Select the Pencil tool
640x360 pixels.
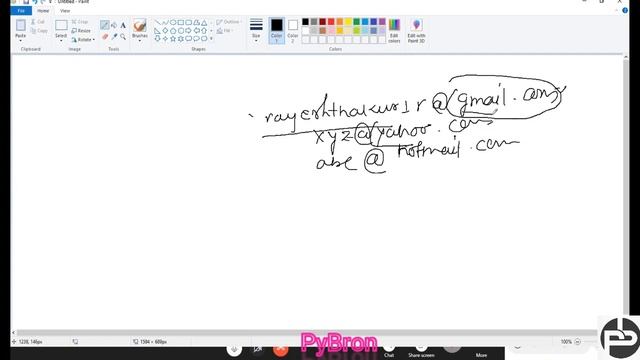pyautogui.click(x=104, y=25)
